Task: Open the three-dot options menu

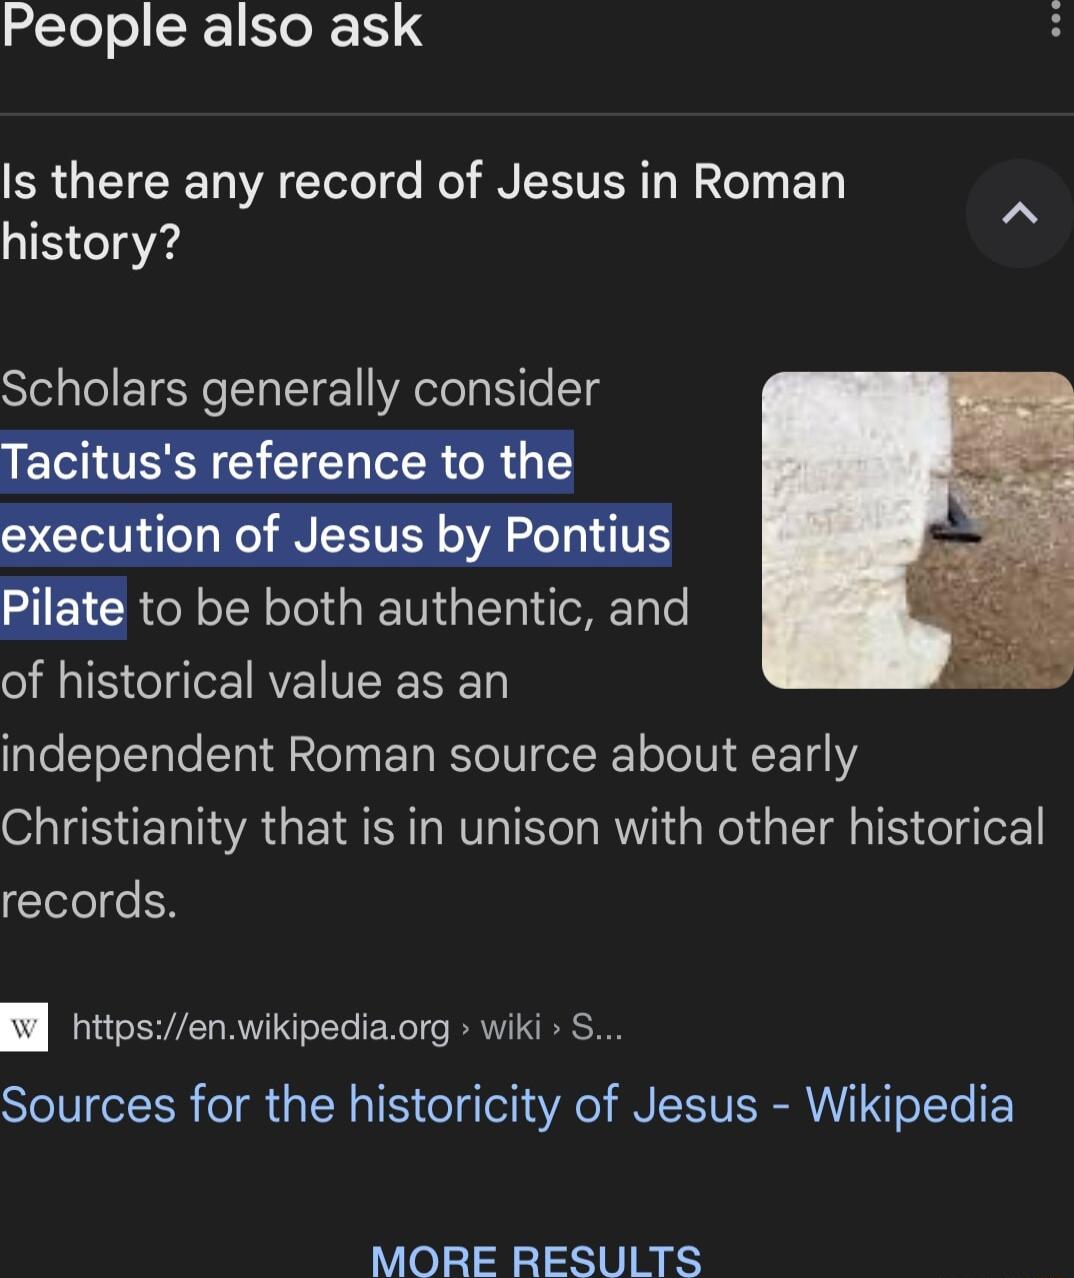Action: [x=1055, y=18]
